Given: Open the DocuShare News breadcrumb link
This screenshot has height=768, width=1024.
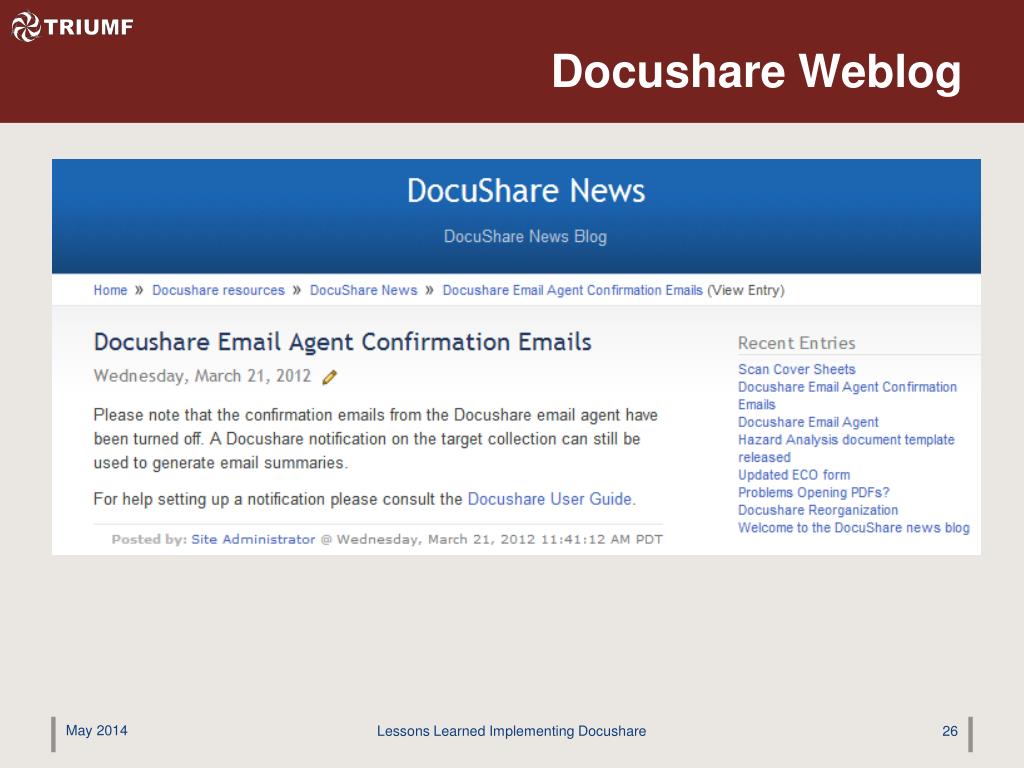Looking at the screenshot, I should click(363, 290).
